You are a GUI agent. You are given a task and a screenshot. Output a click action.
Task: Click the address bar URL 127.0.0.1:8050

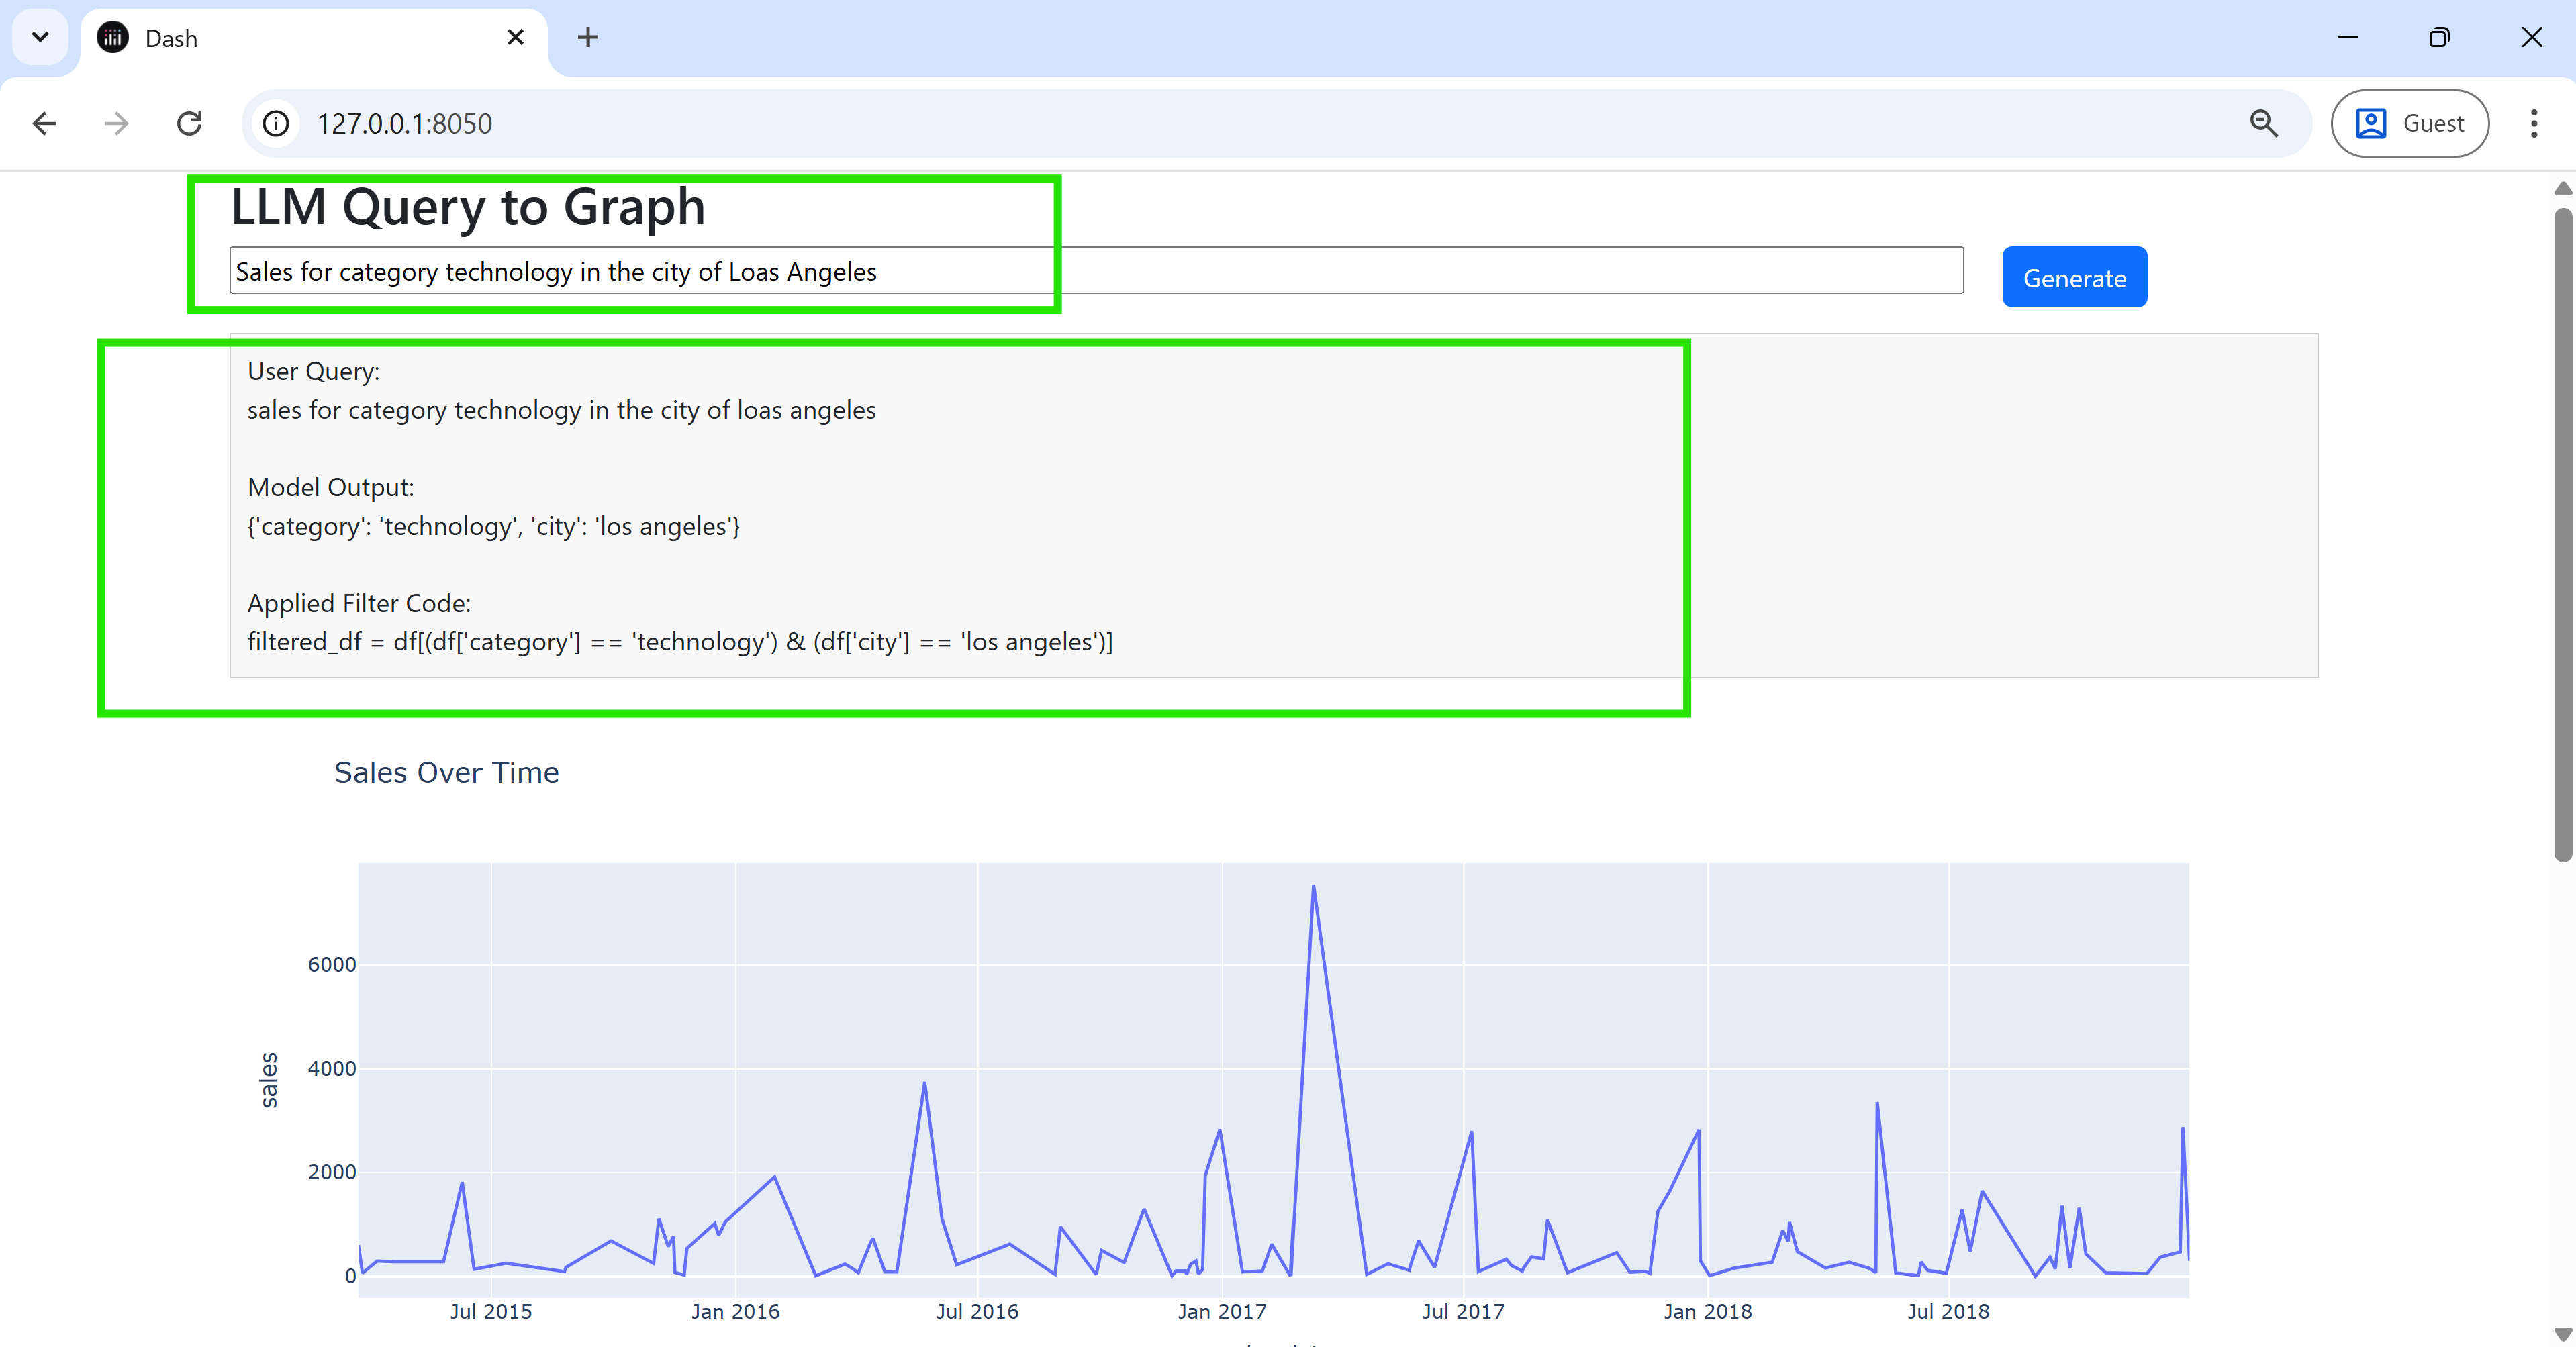pos(404,123)
